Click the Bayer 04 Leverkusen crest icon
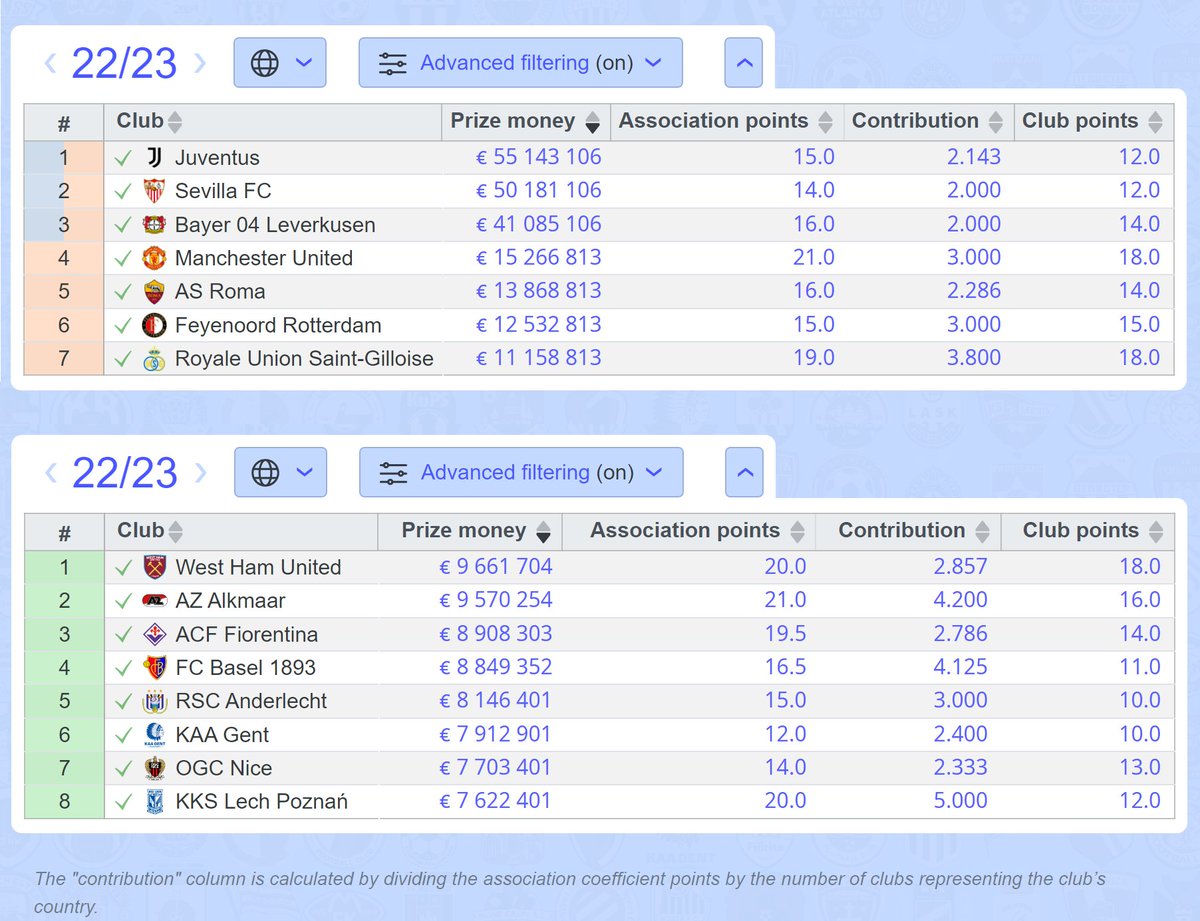The height and width of the screenshot is (921, 1200). pyautogui.click(x=154, y=224)
